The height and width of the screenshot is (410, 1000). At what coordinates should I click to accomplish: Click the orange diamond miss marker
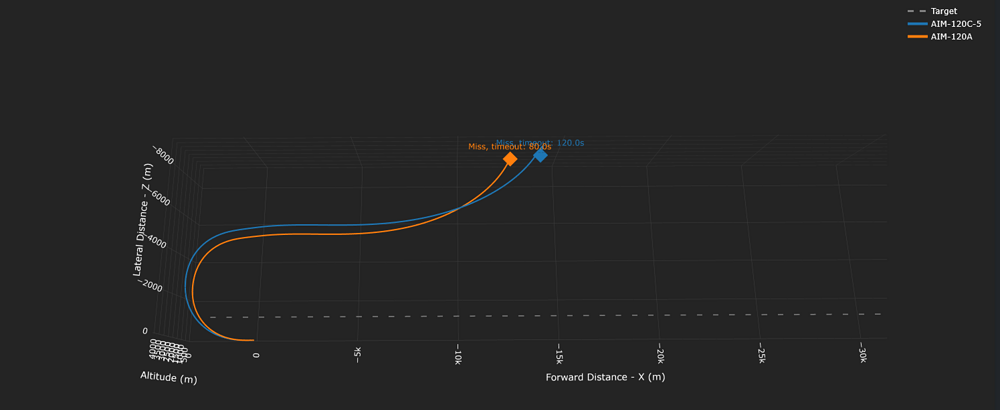click(x=510, y=159)
